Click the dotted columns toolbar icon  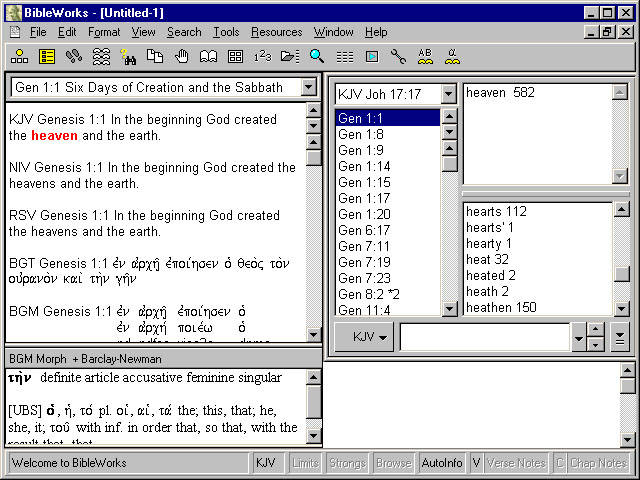pos(344,56)
